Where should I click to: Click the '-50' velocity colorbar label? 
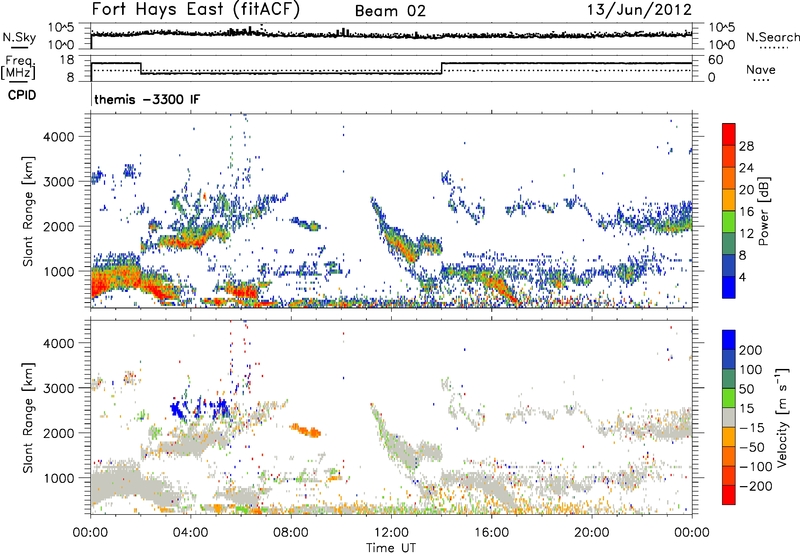pos(752,447)
